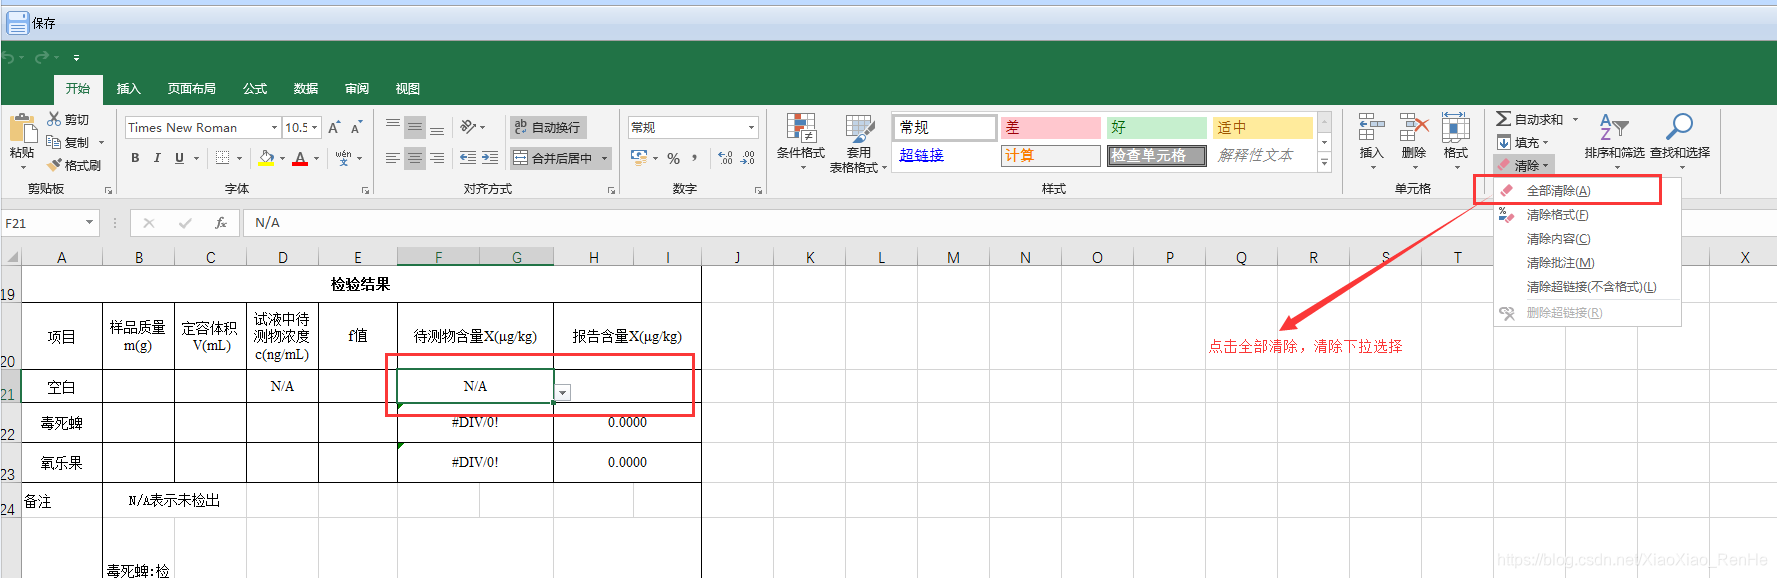Select column header K

click(810, 257)
